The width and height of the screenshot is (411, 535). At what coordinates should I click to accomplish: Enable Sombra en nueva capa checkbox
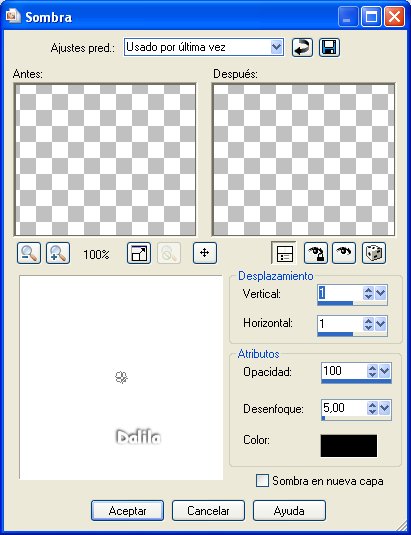click(x=262, y=481)
